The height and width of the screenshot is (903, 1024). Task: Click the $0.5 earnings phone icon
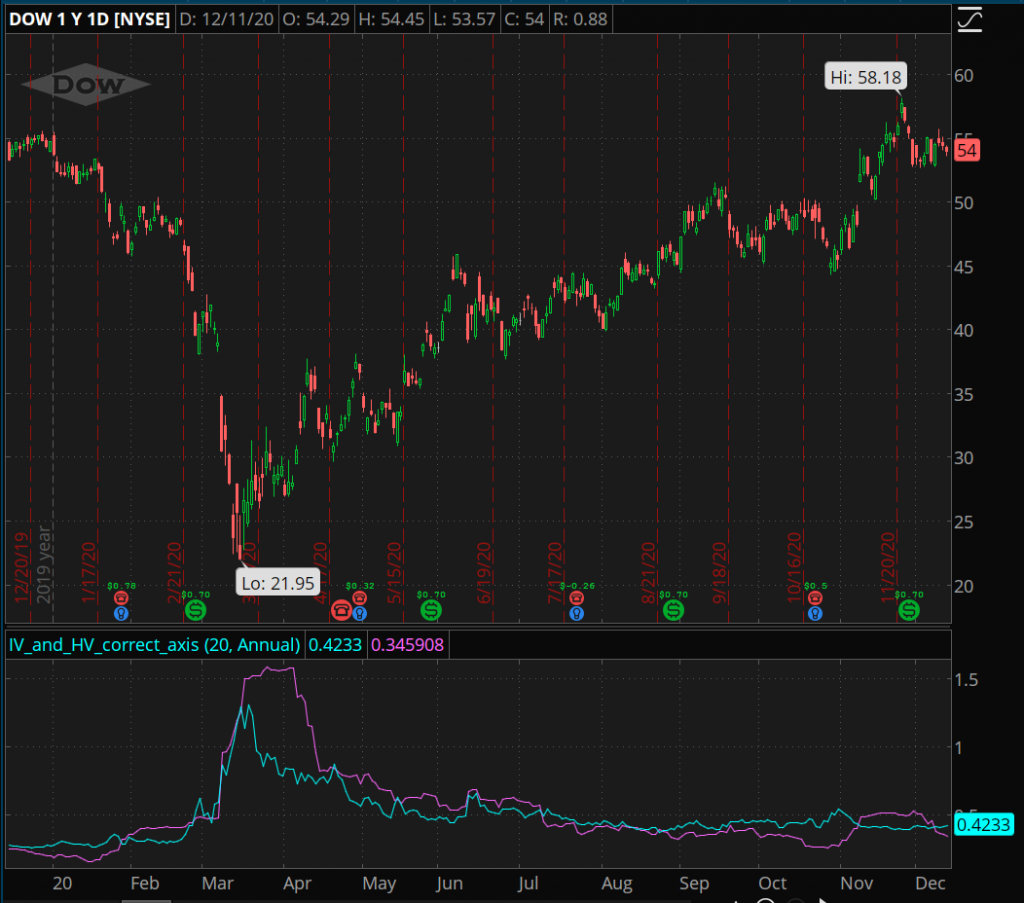815,598
